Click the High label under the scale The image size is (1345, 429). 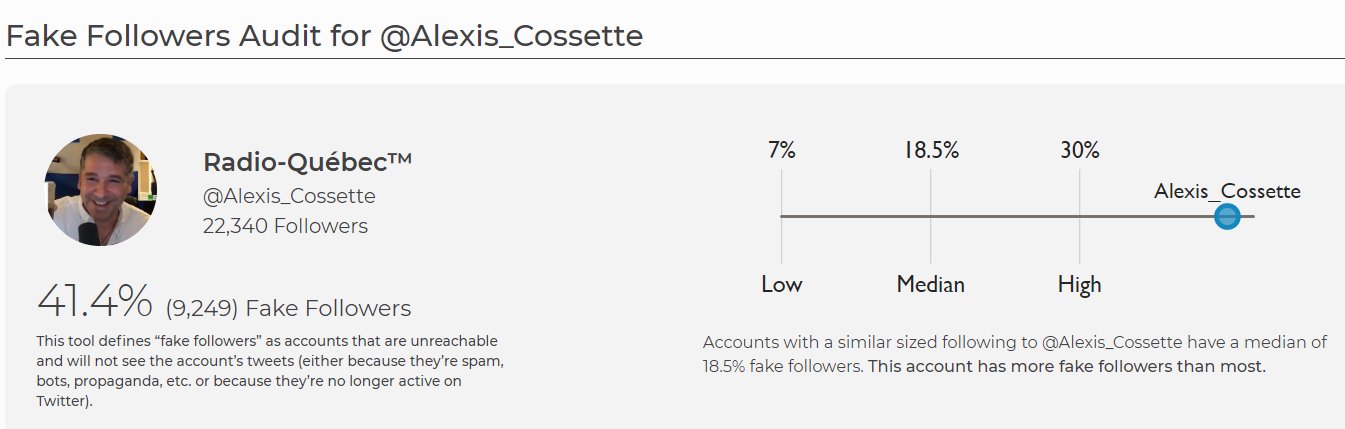point(1079,284)
